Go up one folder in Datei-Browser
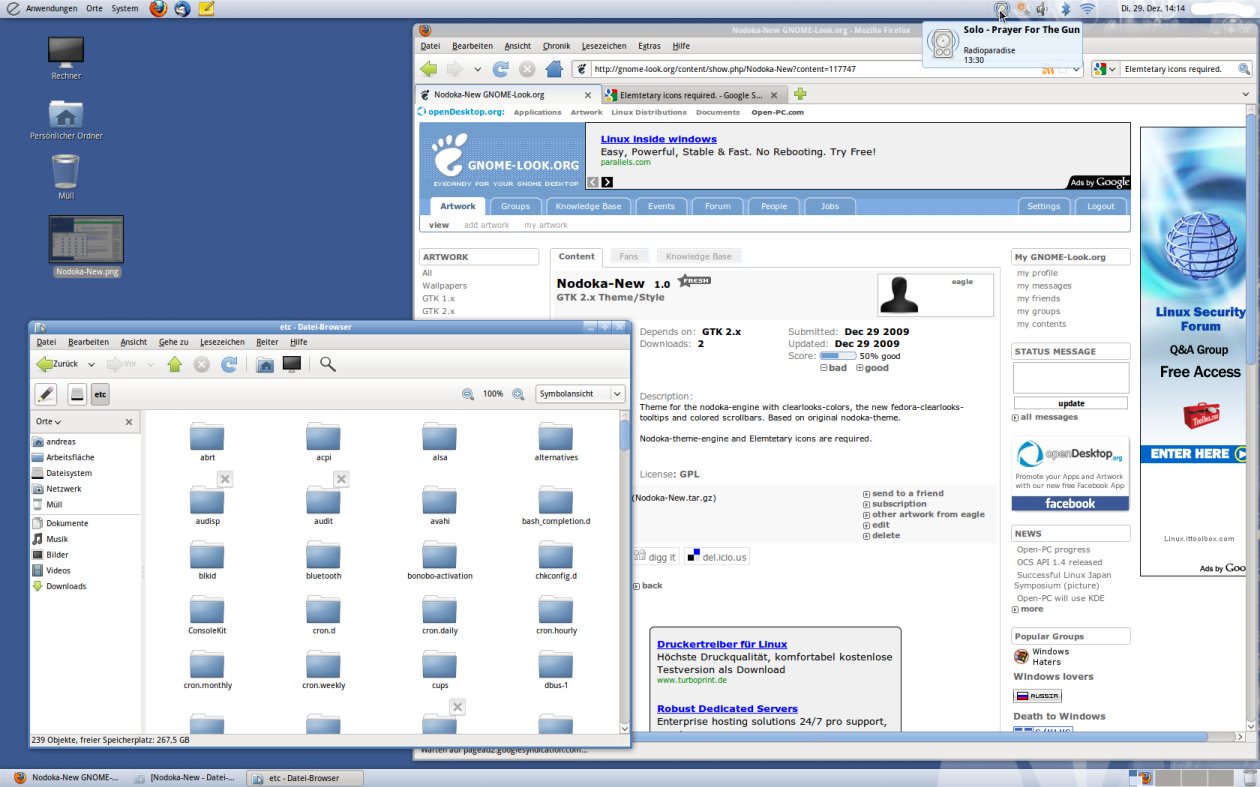 [175, 364]
